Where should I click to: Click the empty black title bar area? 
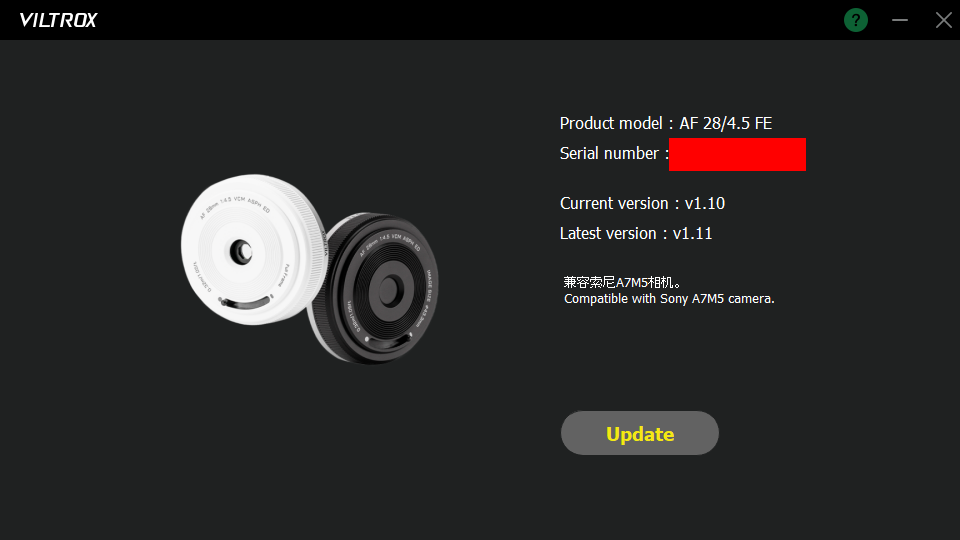(x=465, y=20)
